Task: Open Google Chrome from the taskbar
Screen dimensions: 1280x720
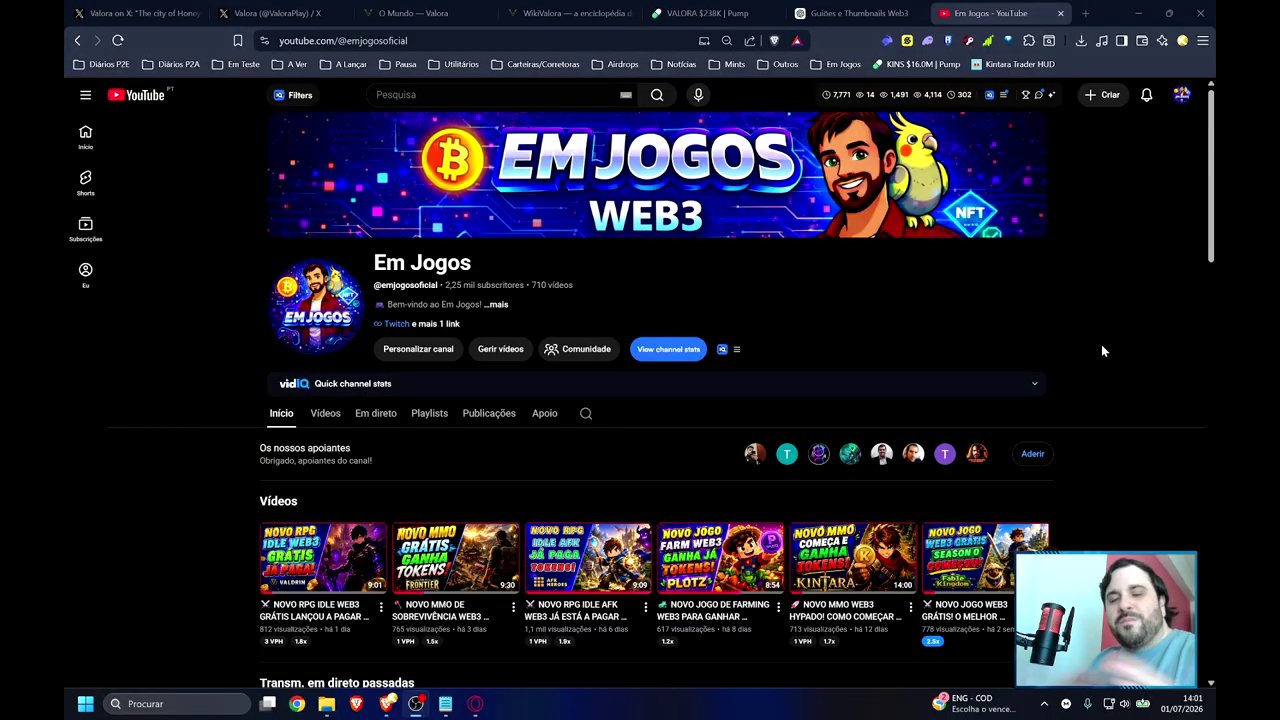Action: pos(297,704)
